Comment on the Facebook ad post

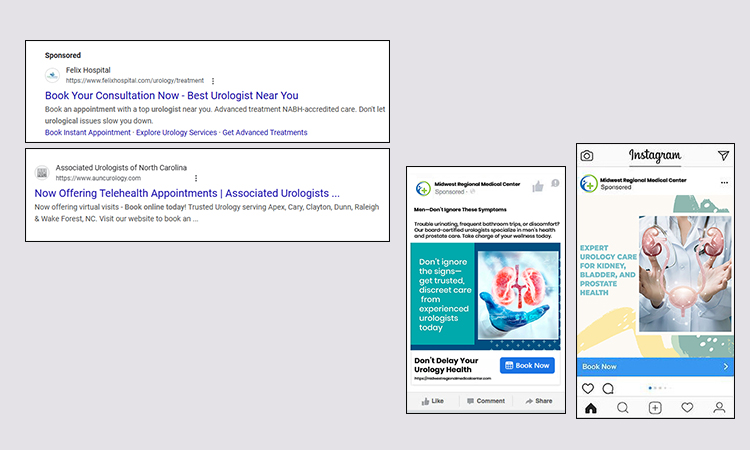click(485, 401)
